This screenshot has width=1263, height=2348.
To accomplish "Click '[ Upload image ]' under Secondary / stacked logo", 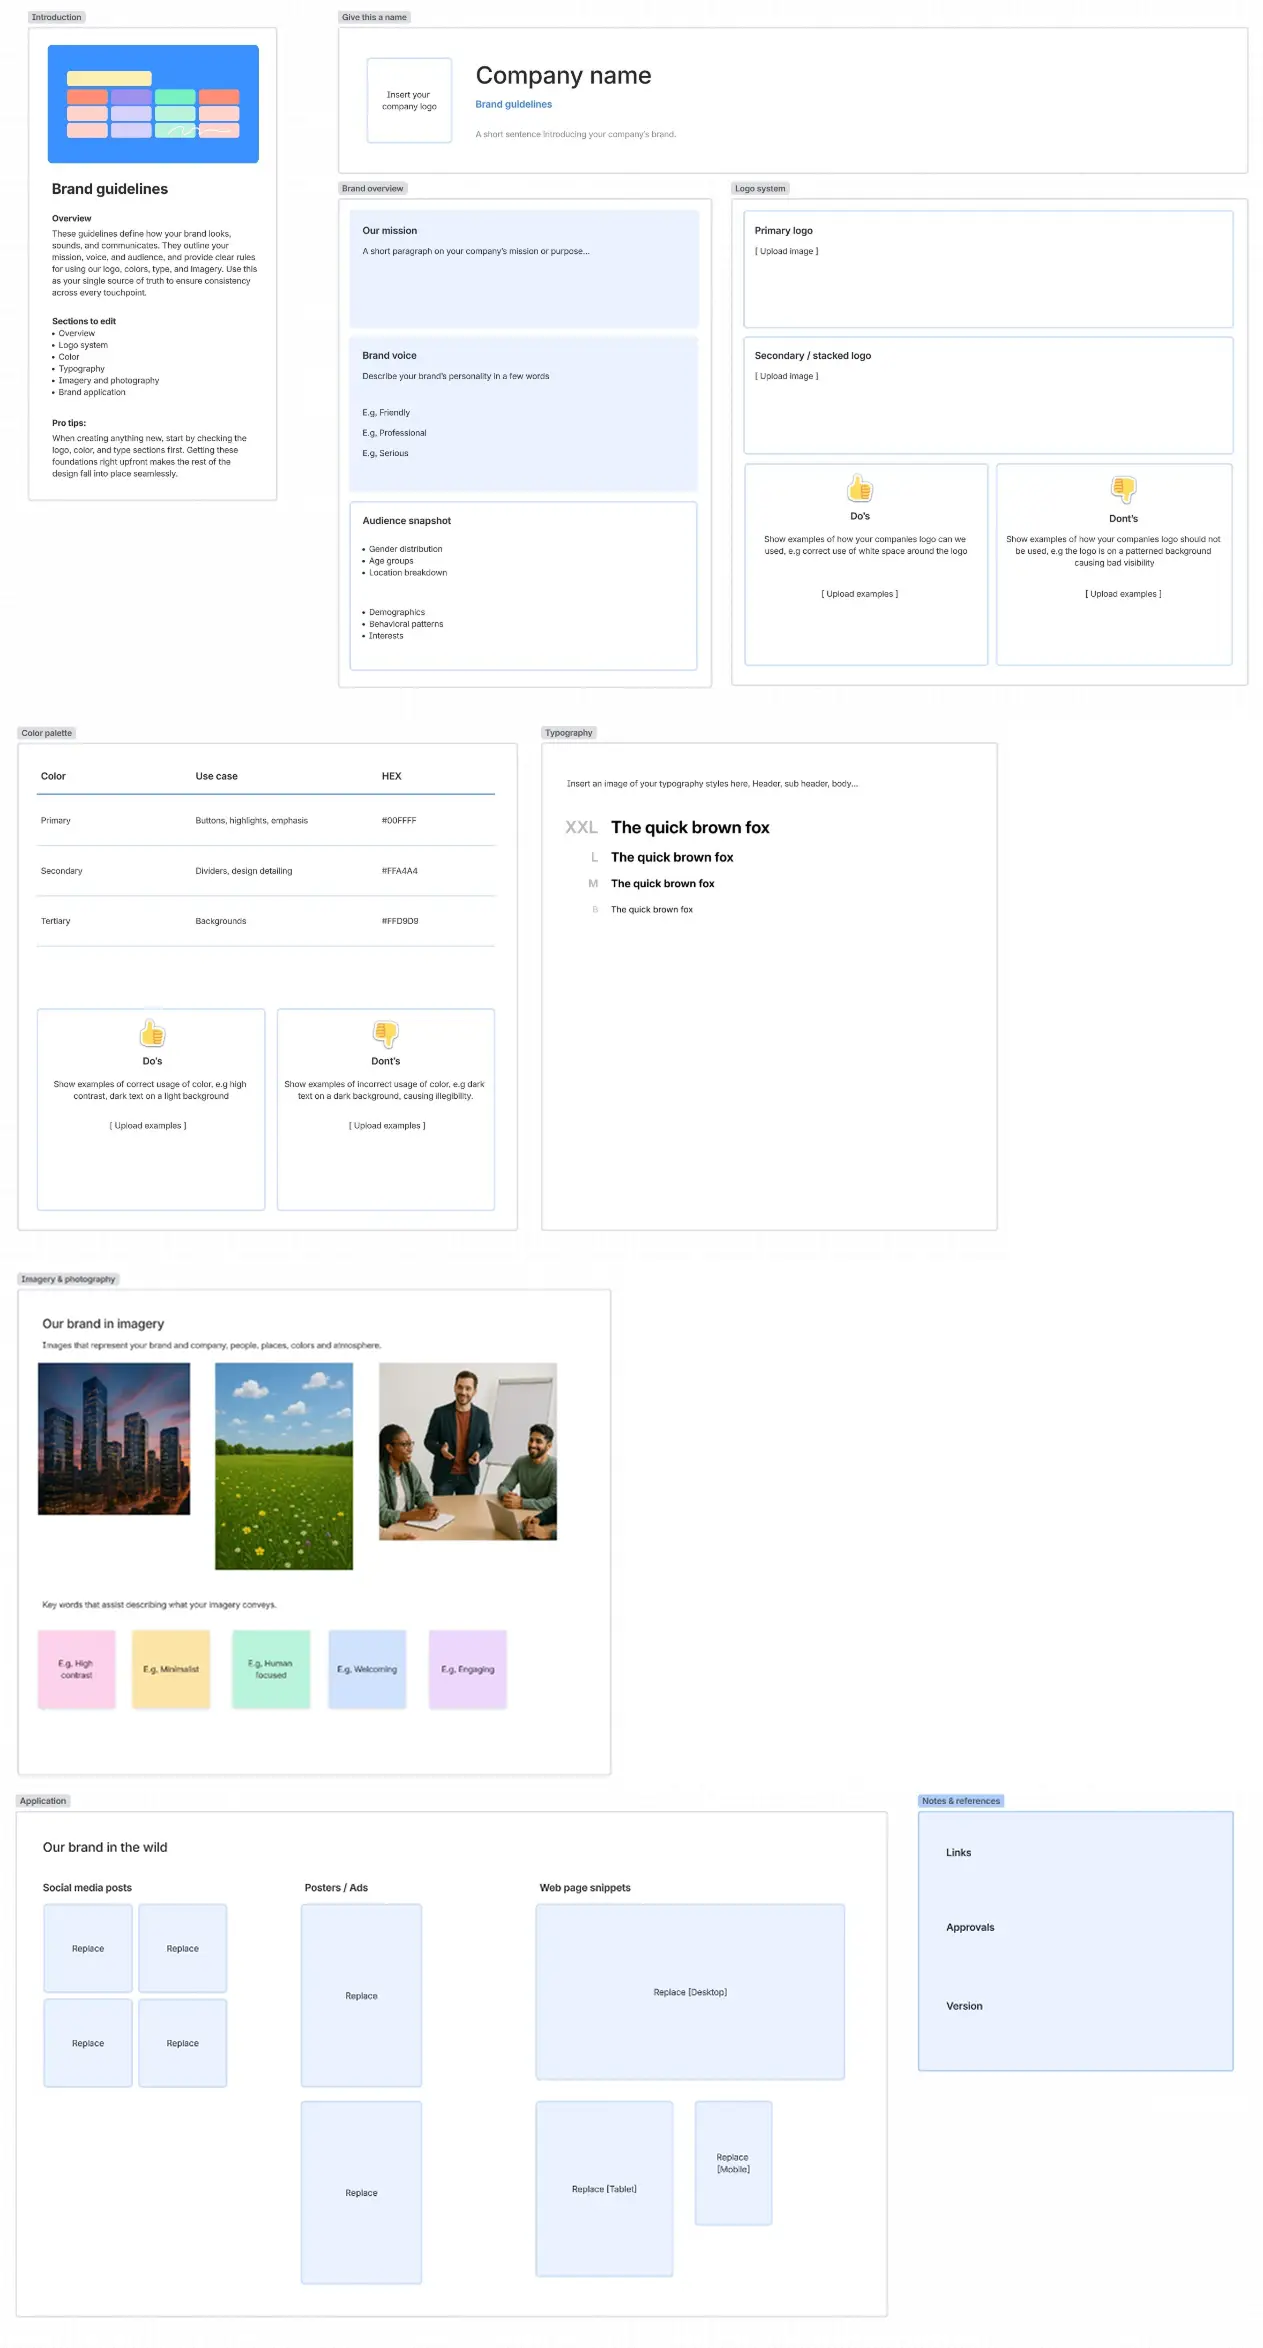I will coord(786,376).
